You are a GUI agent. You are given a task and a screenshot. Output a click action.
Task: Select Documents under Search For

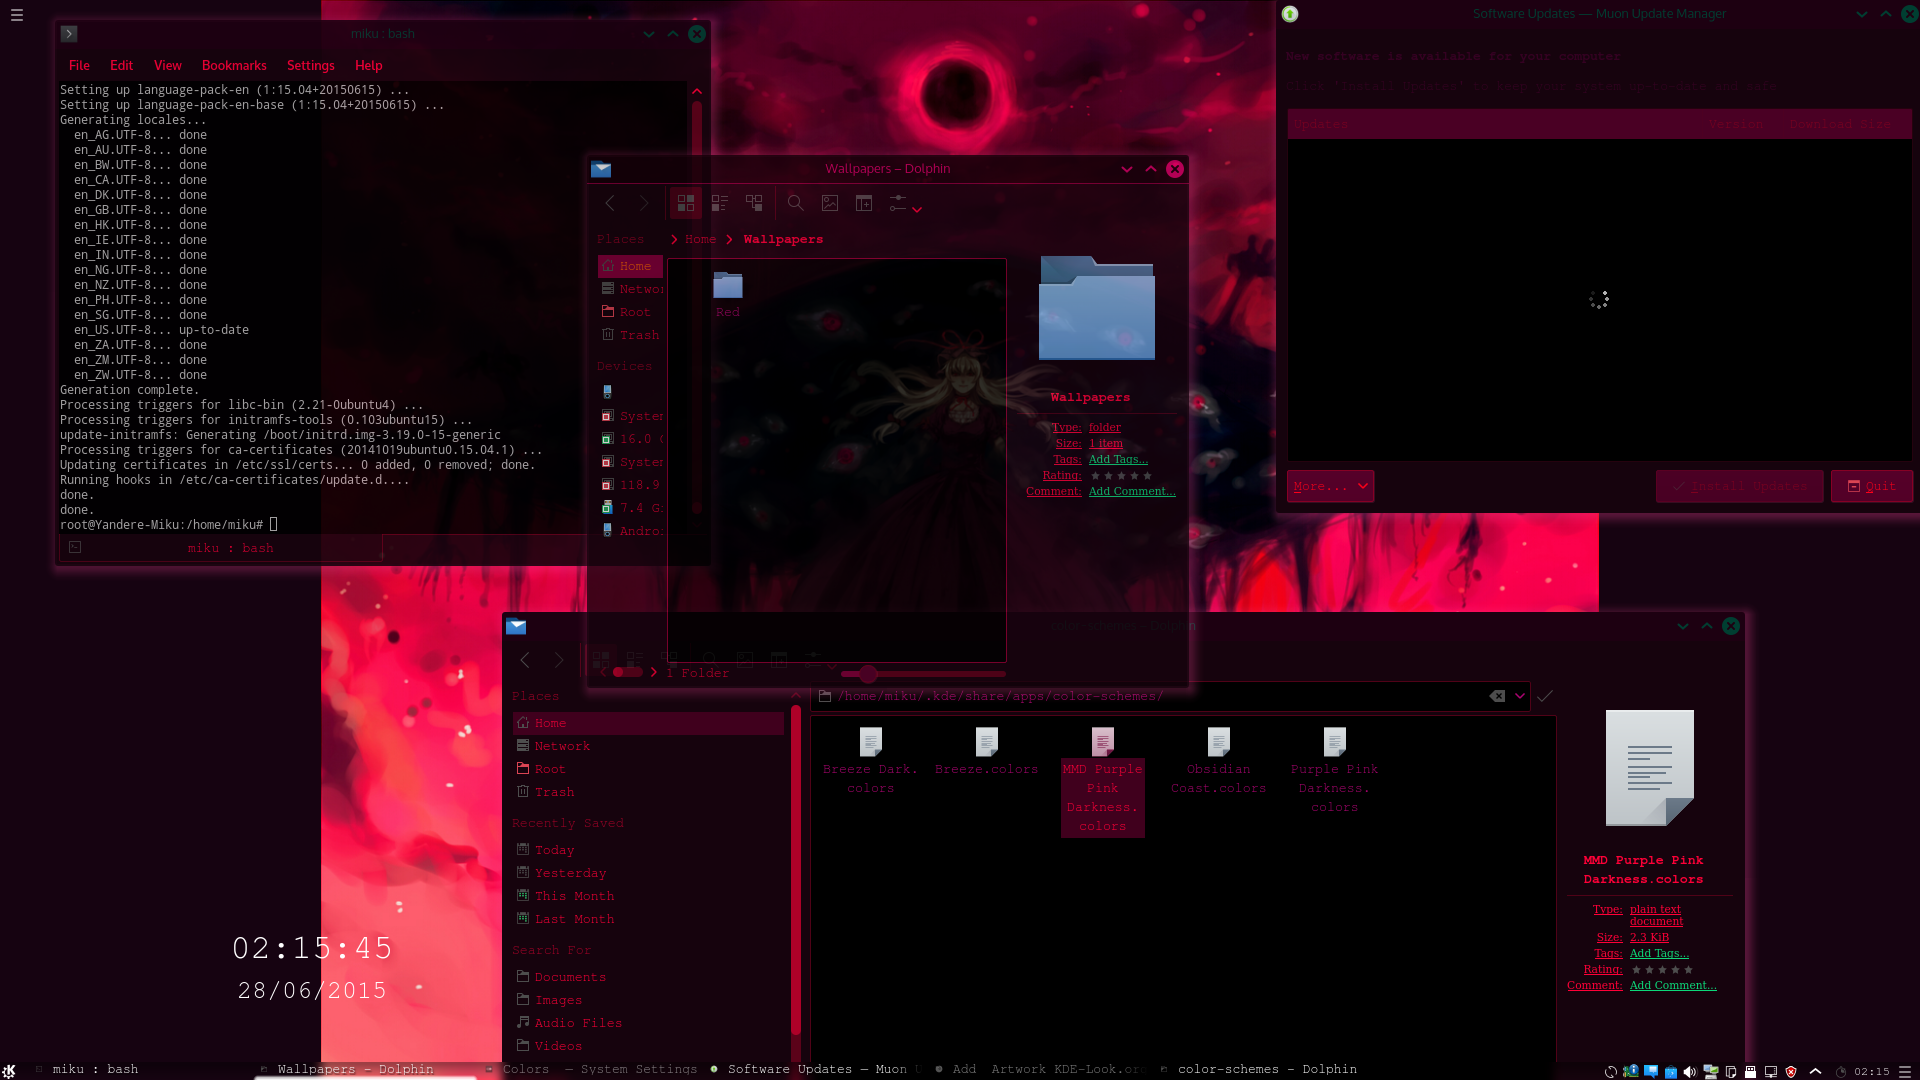648,977
